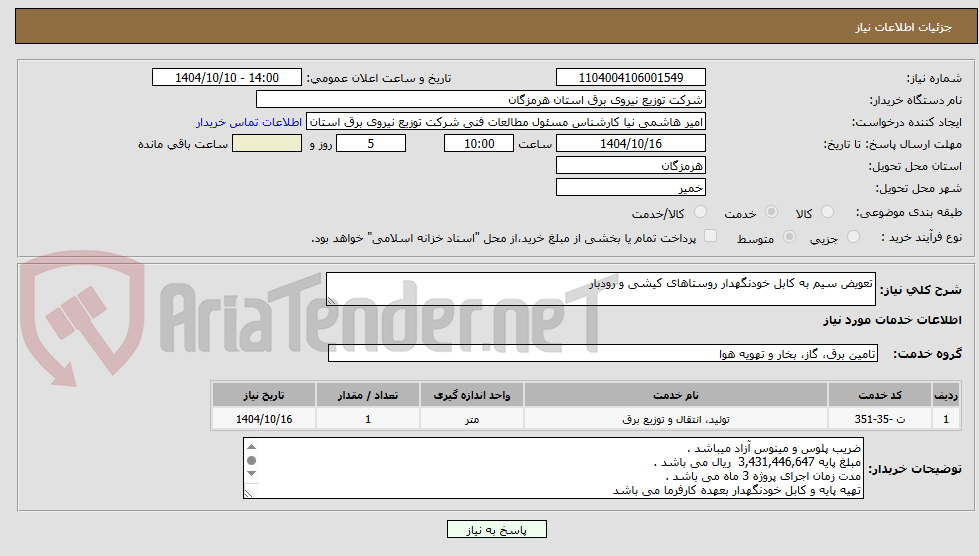
Task: Click the واحد اندازه گیری column header
Action: click(472, 395)
